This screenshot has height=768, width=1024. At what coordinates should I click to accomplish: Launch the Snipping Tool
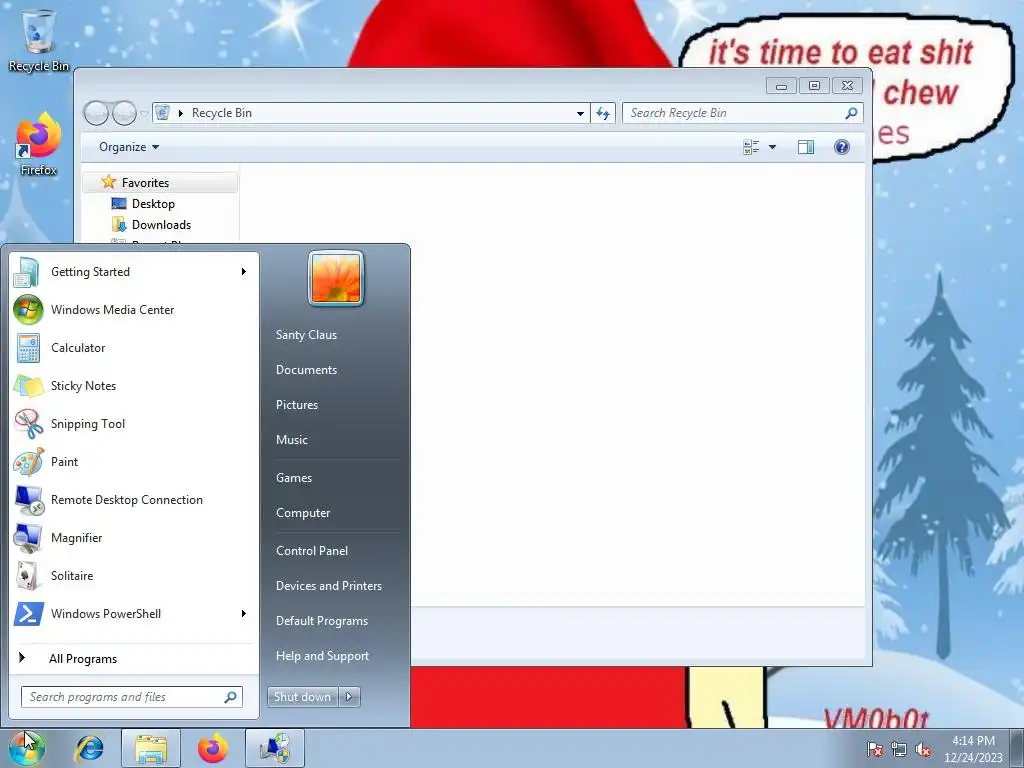pos(134,423)
